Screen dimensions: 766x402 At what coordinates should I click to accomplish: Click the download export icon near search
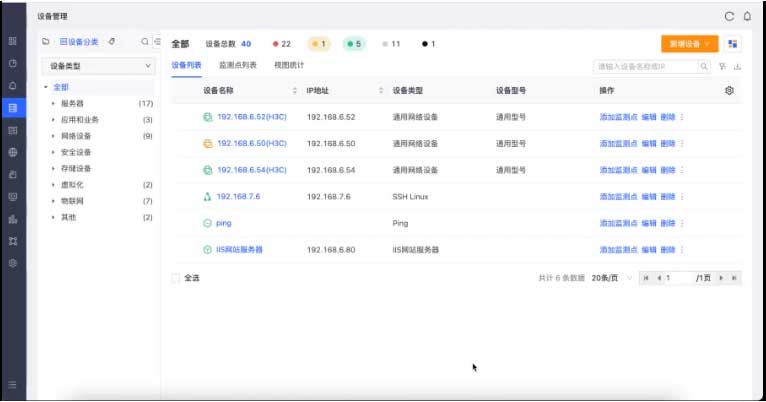[x=737, y=66]
